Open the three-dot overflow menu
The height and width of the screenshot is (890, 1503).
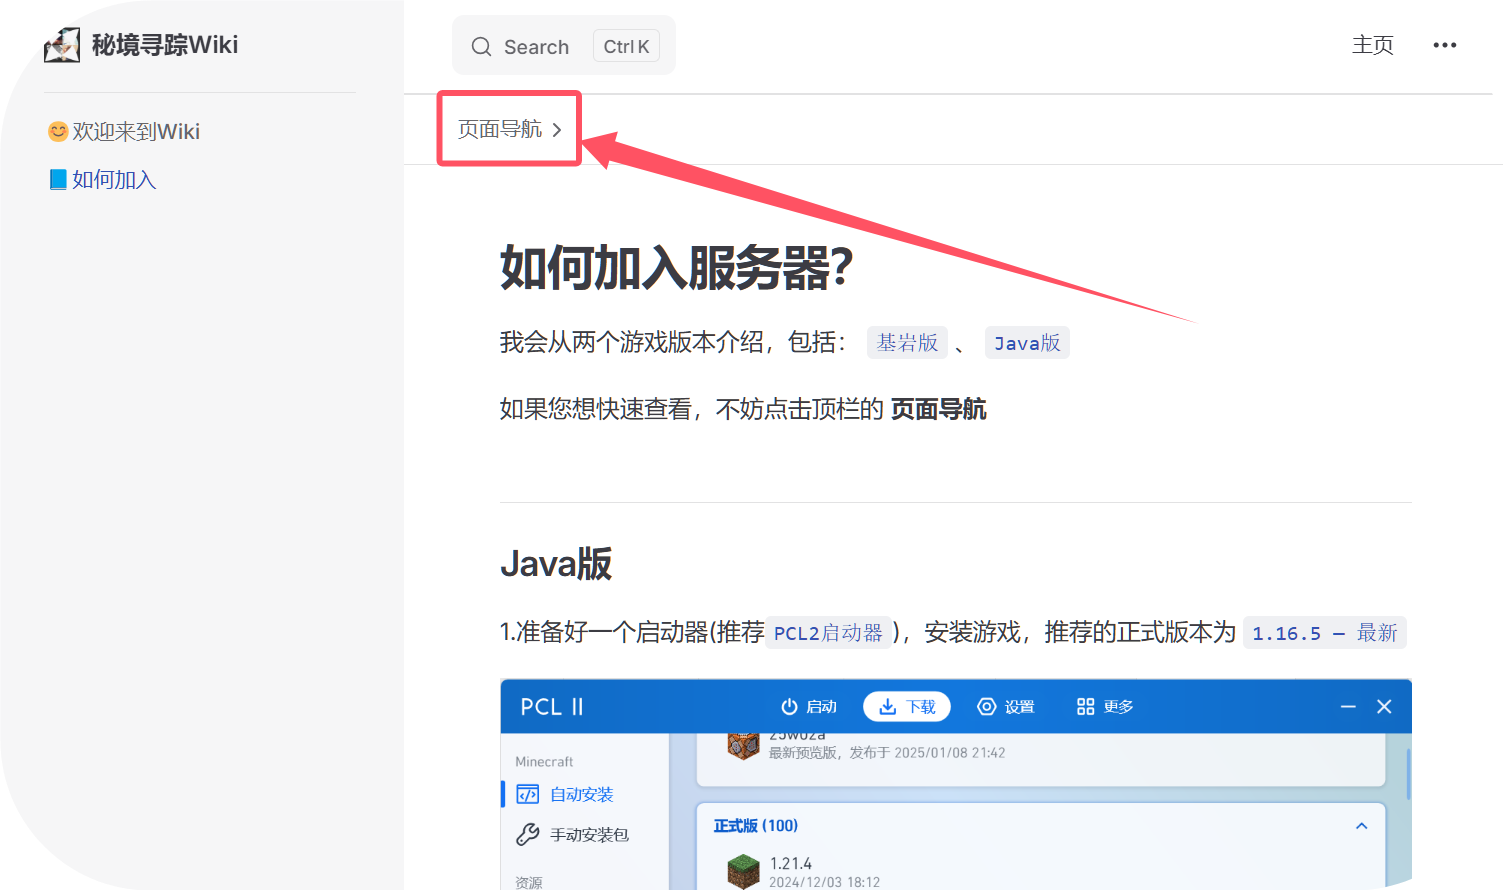pos(1444,45)
